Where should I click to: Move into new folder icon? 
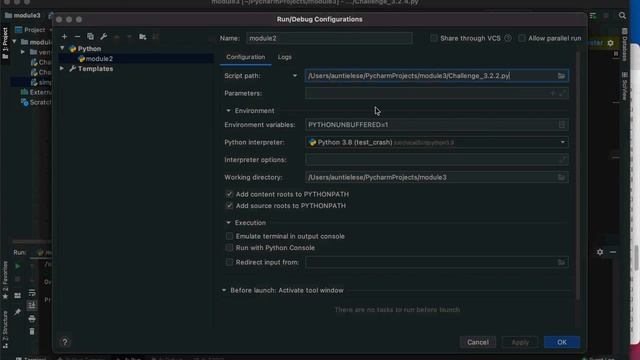142,37
